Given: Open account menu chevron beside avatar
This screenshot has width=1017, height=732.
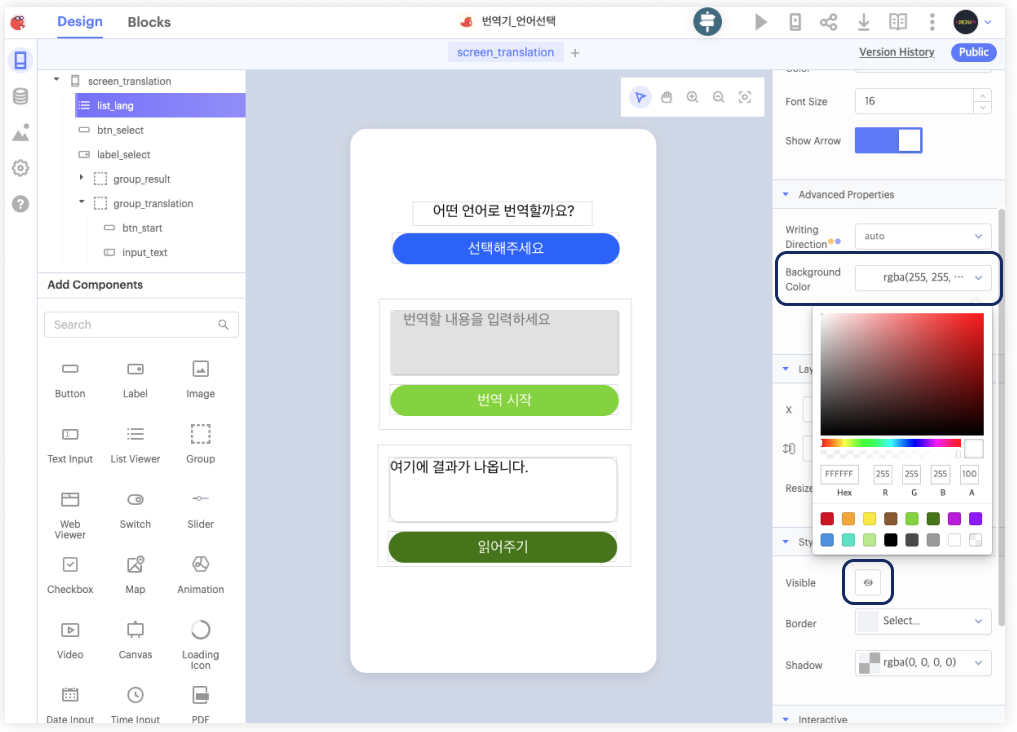Looking at the screenshot, I should coord(988,22).
